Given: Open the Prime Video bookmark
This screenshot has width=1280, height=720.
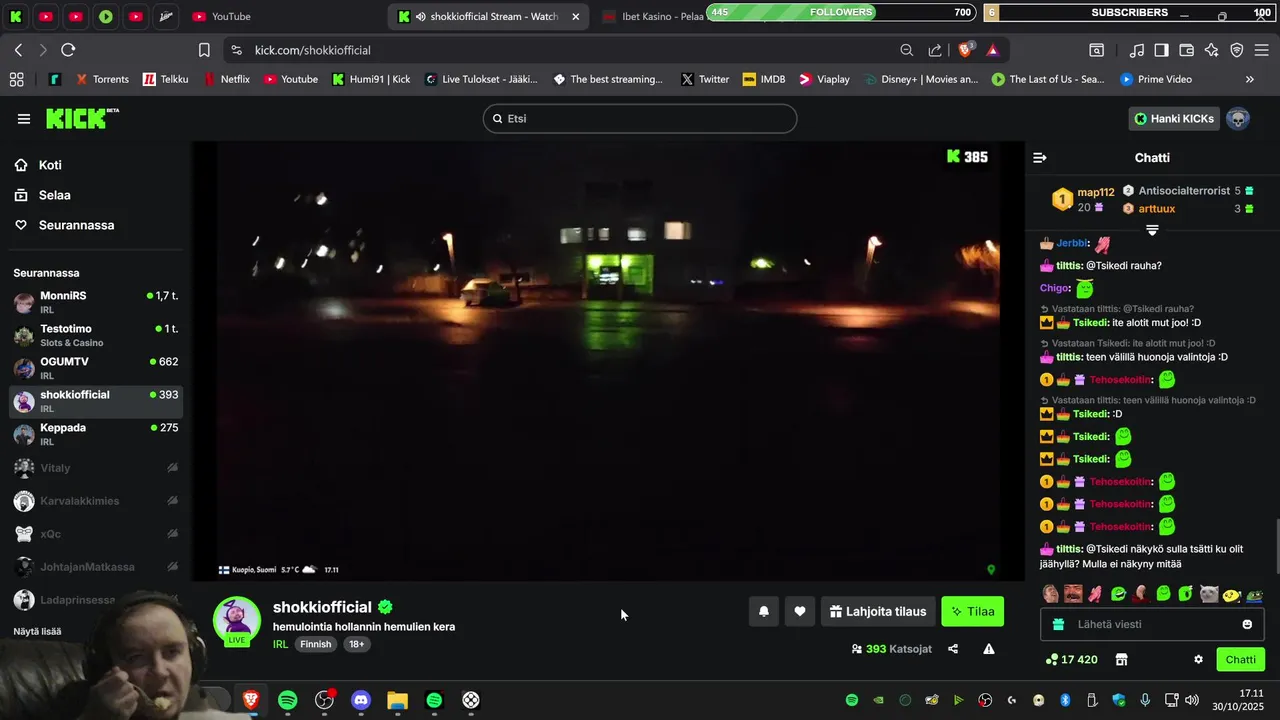Looking at the screenshot, I should coord(1156,79).
